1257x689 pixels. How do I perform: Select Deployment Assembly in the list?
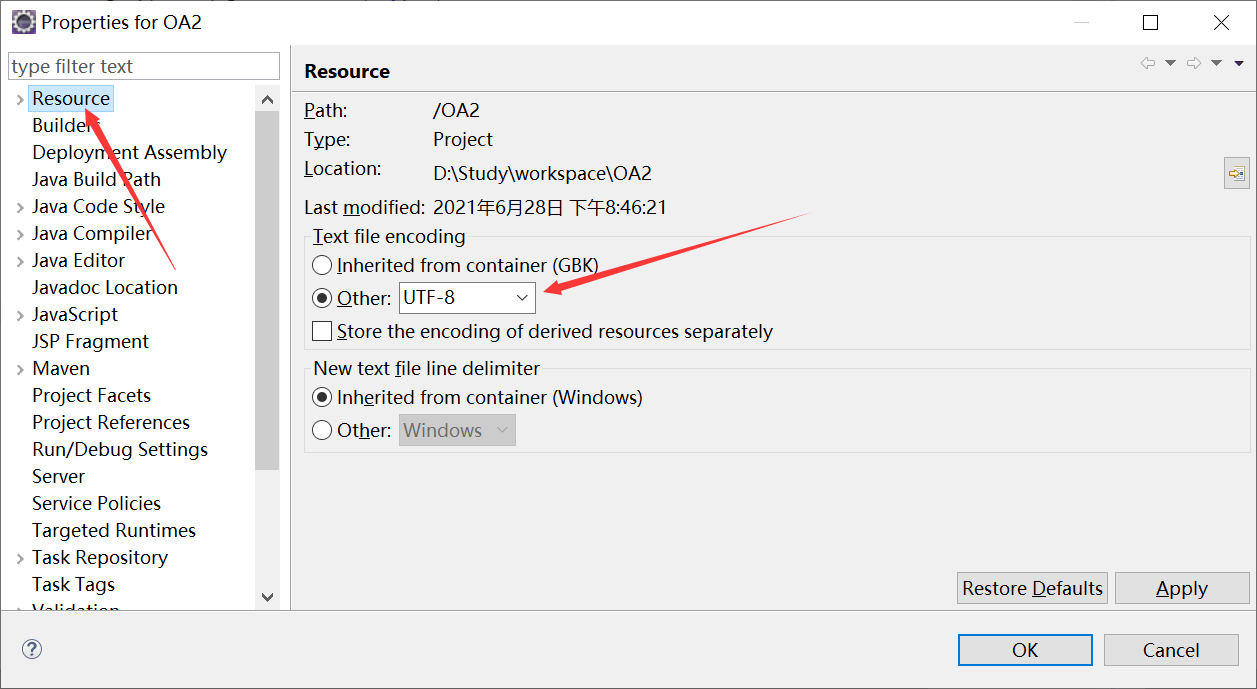(129, 153)
